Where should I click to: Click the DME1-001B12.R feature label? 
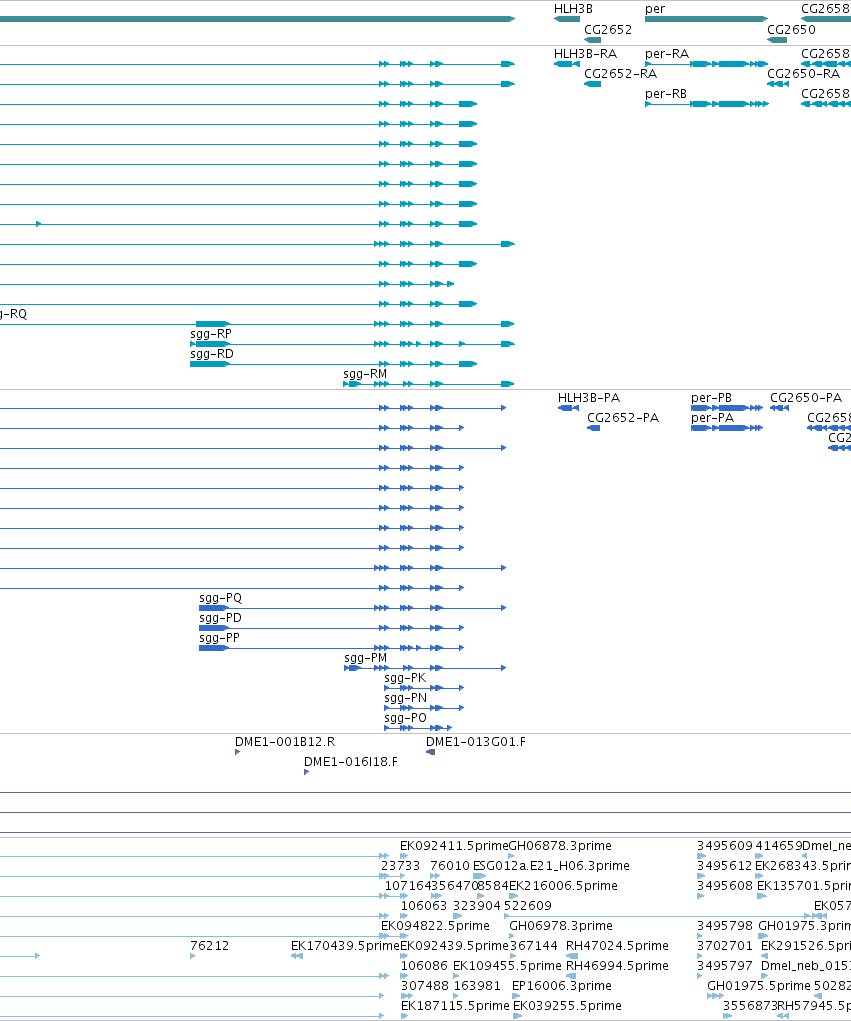(285, 742)
